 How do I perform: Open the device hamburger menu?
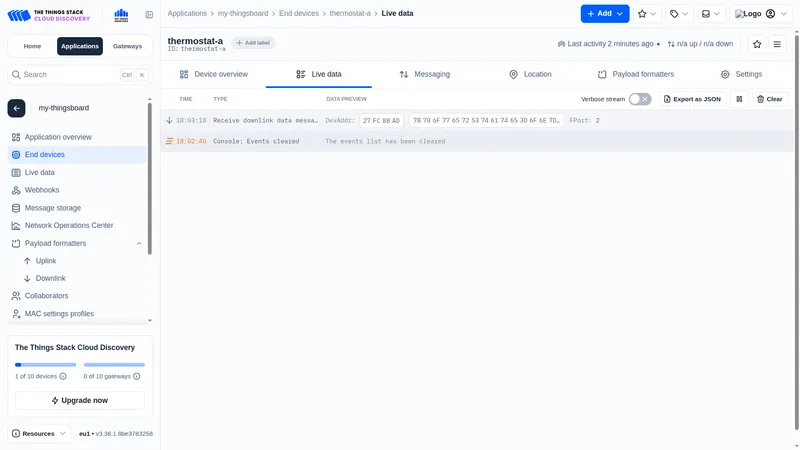click(x=777, y=44)
